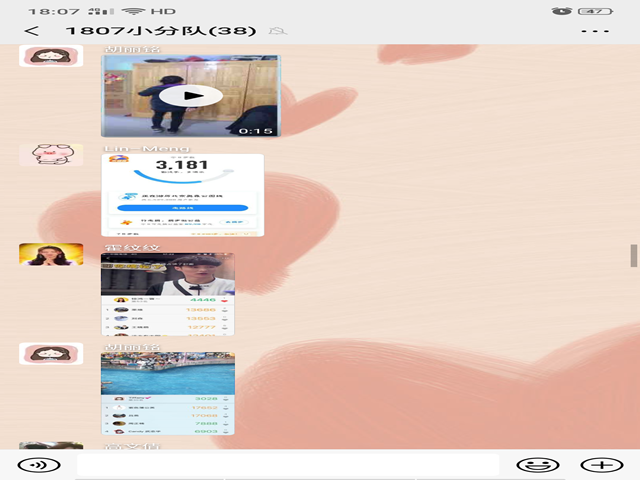Open the step ranking image showing 4446

(x=168, y=294)
